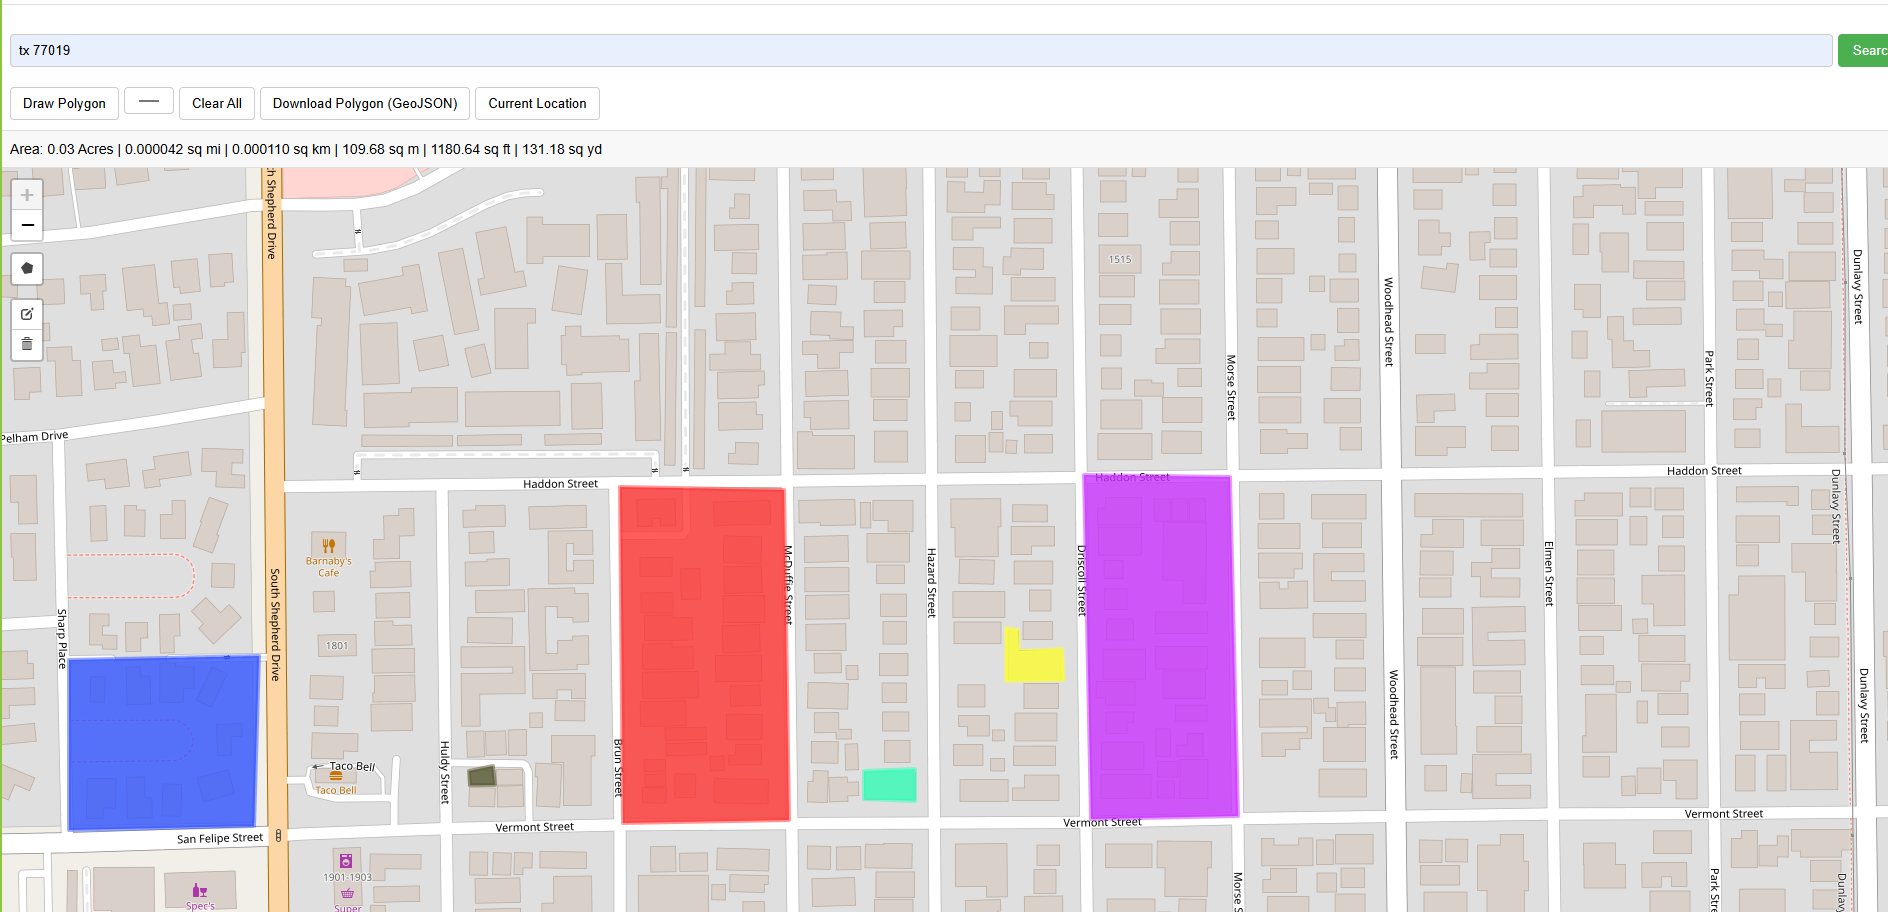1888x912 pixels.
Task: Download the polygon as GeoJSON
Action: (364, 103)
